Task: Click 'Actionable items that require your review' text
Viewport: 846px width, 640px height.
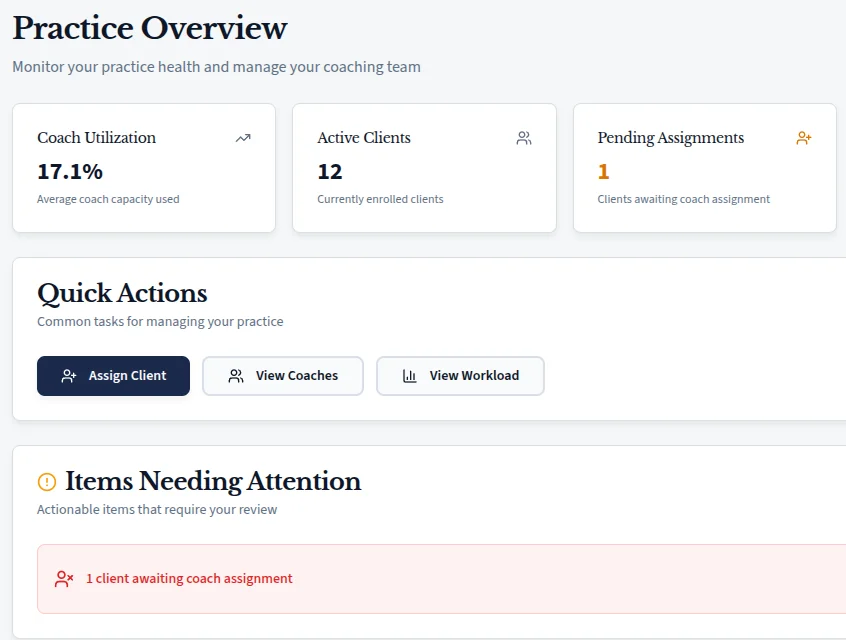Action: coord(157,509)
